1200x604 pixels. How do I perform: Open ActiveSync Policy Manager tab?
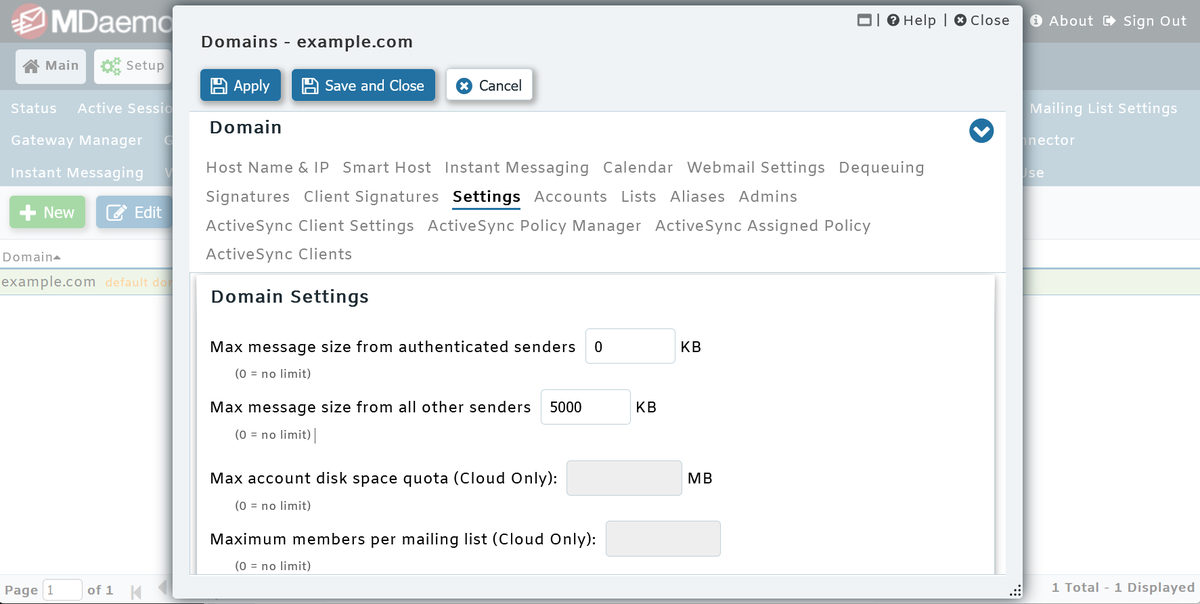click(x=534, y=225)
